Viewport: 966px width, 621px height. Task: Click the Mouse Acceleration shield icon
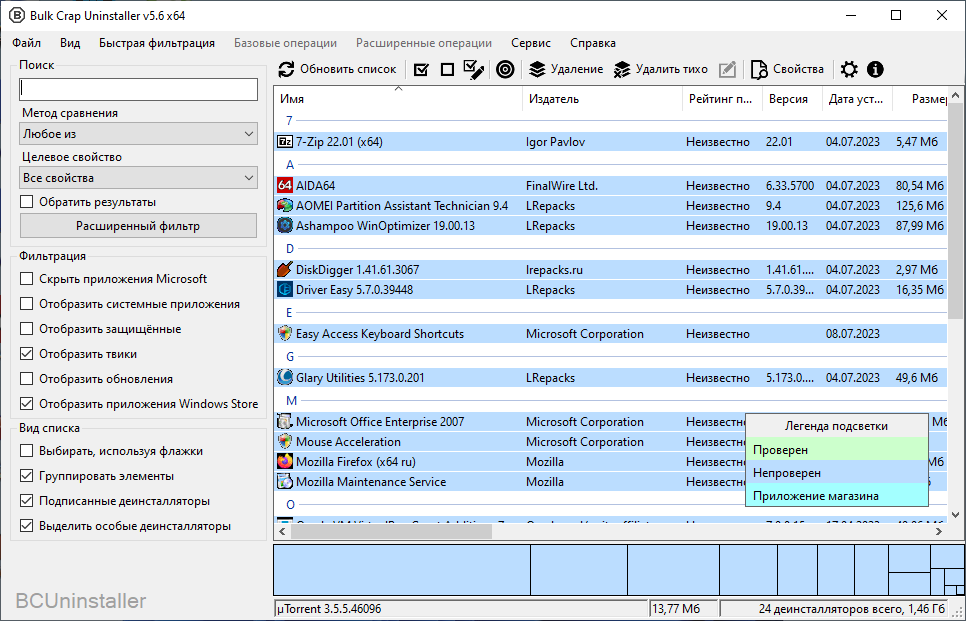click(x=285, y=442)
